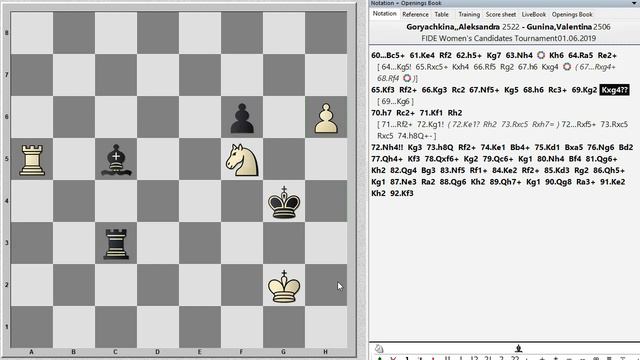The image size is (640, 360).
Task: Open the Table tab
Action: point(441,14)
